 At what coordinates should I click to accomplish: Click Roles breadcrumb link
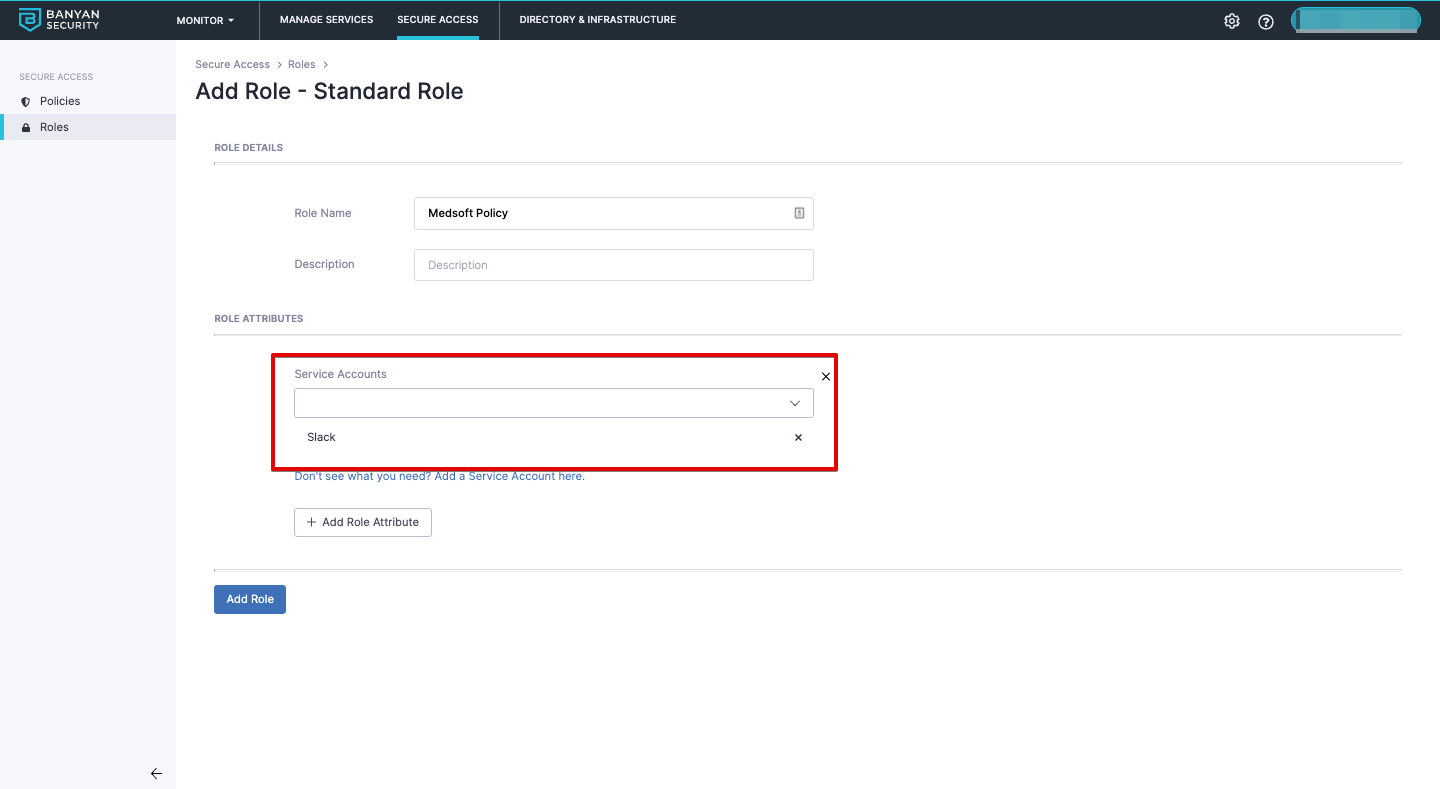coord(302,64)
